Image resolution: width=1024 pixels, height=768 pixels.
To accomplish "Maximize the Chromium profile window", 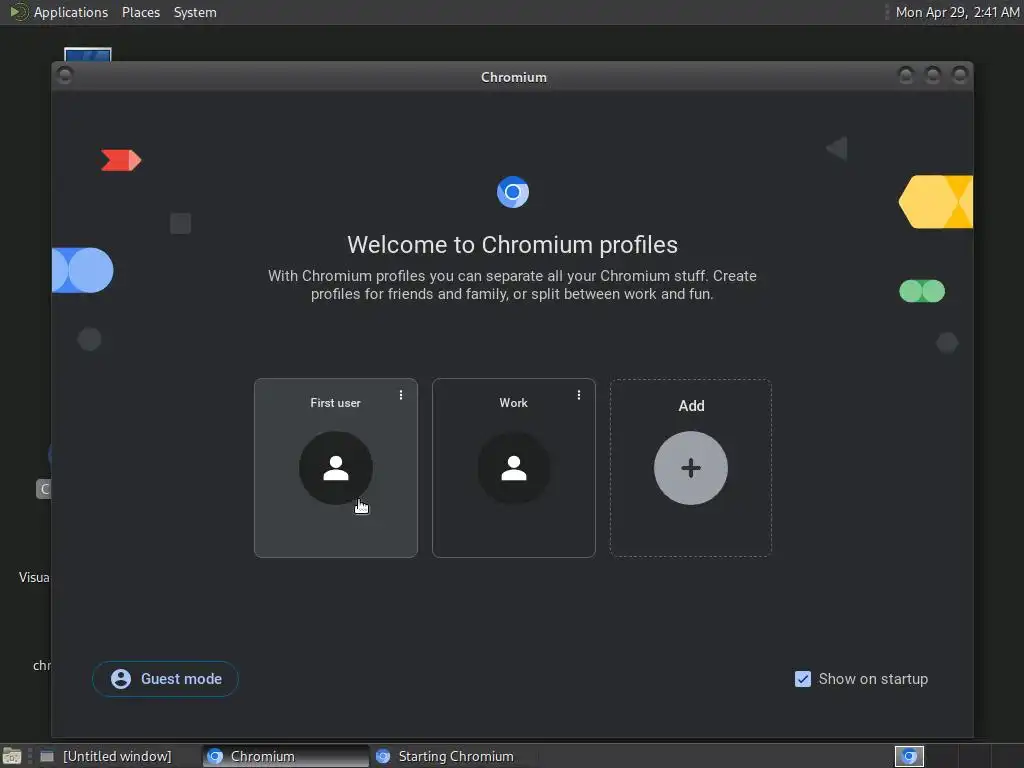I will (933, 76).
